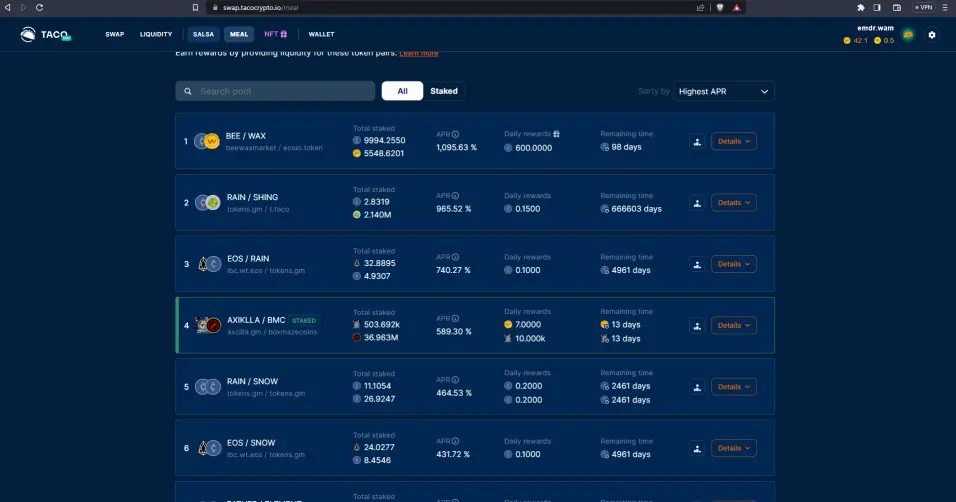The width and height of the screenshot is (956, 502).
Task: Click the address bar URL swap.tacocrypto.io
Action: (x=260, y=8)
